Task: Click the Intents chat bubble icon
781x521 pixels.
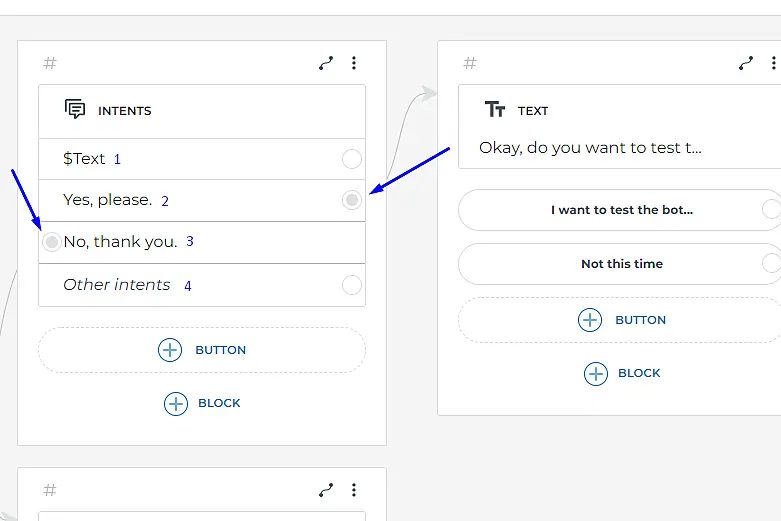Action: coord(75,110)
